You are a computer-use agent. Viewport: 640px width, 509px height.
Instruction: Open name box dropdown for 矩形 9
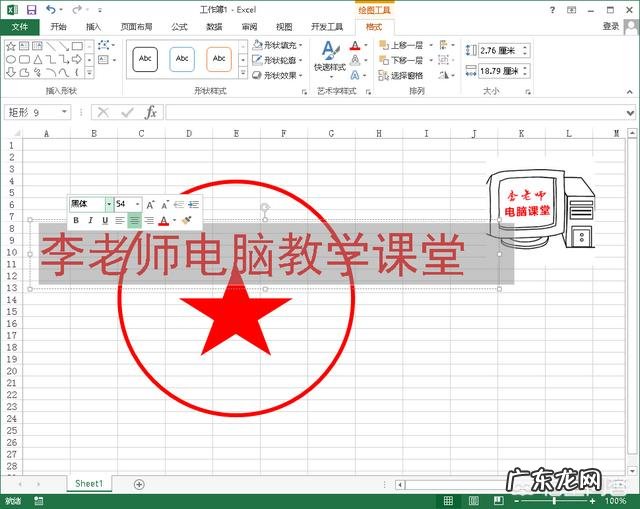pos(64,112)
